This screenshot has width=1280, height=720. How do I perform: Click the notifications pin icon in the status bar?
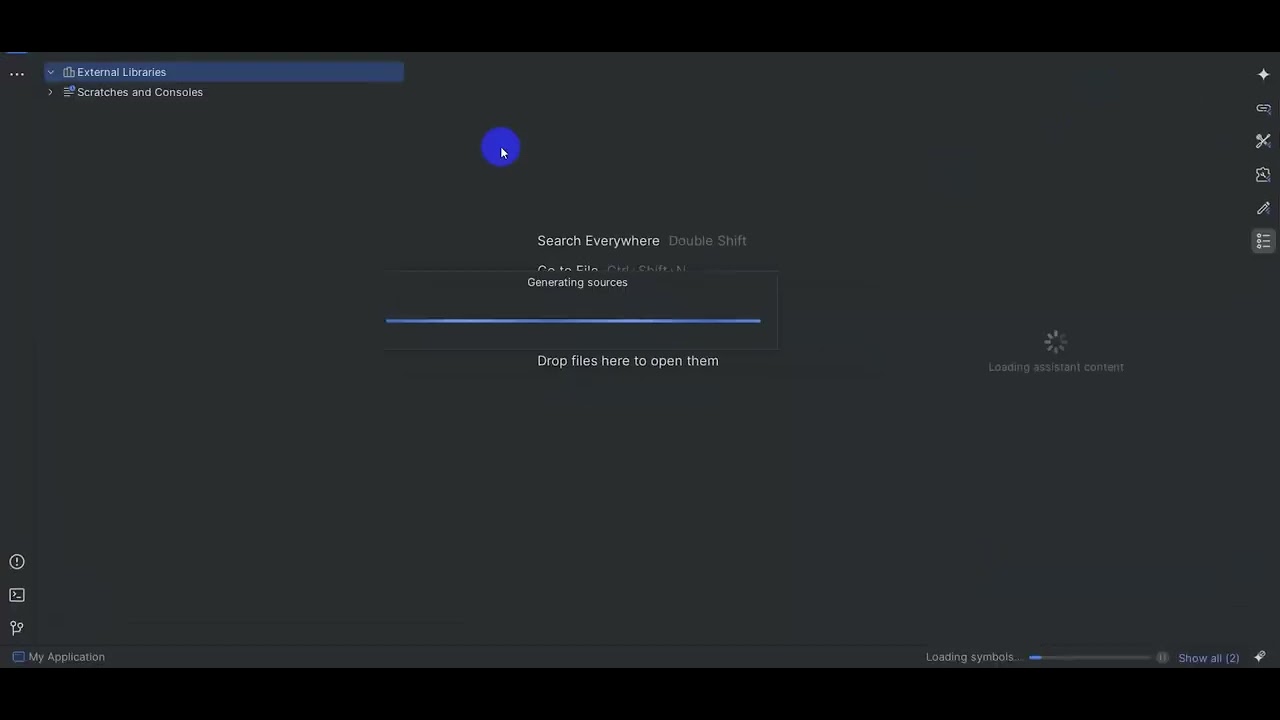[x=1260, y=657]
